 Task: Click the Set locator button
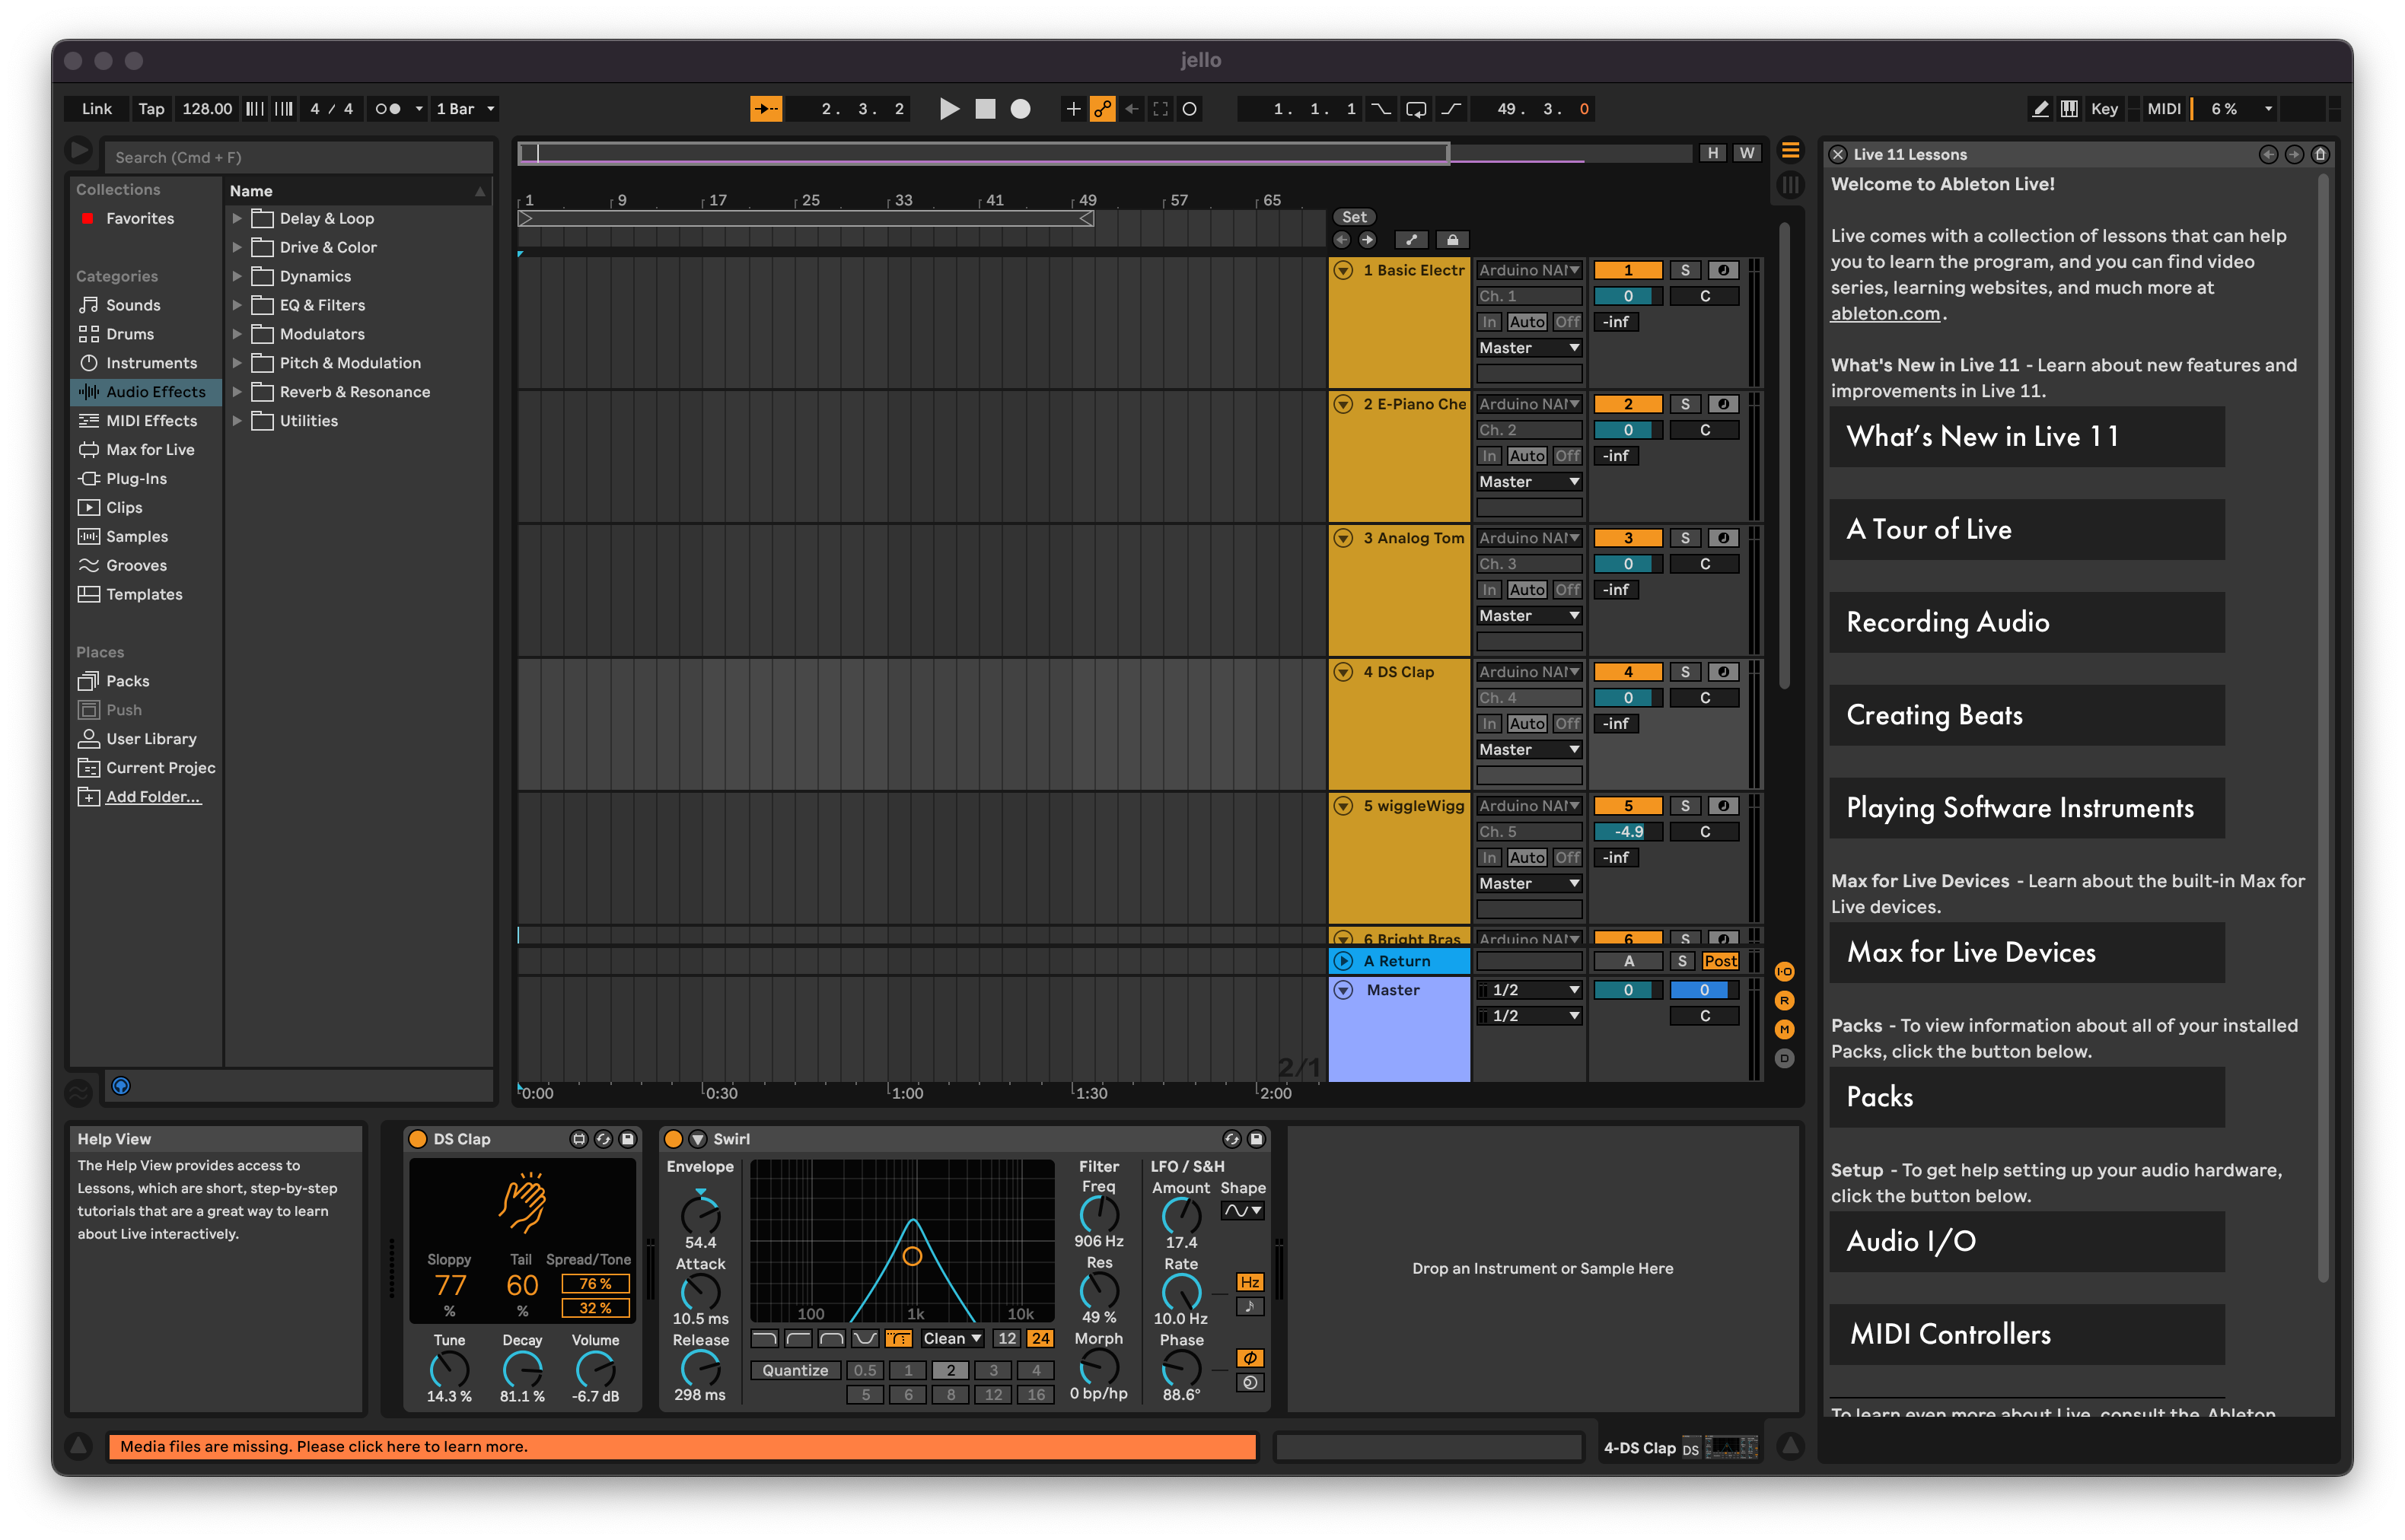(1354, 217)
